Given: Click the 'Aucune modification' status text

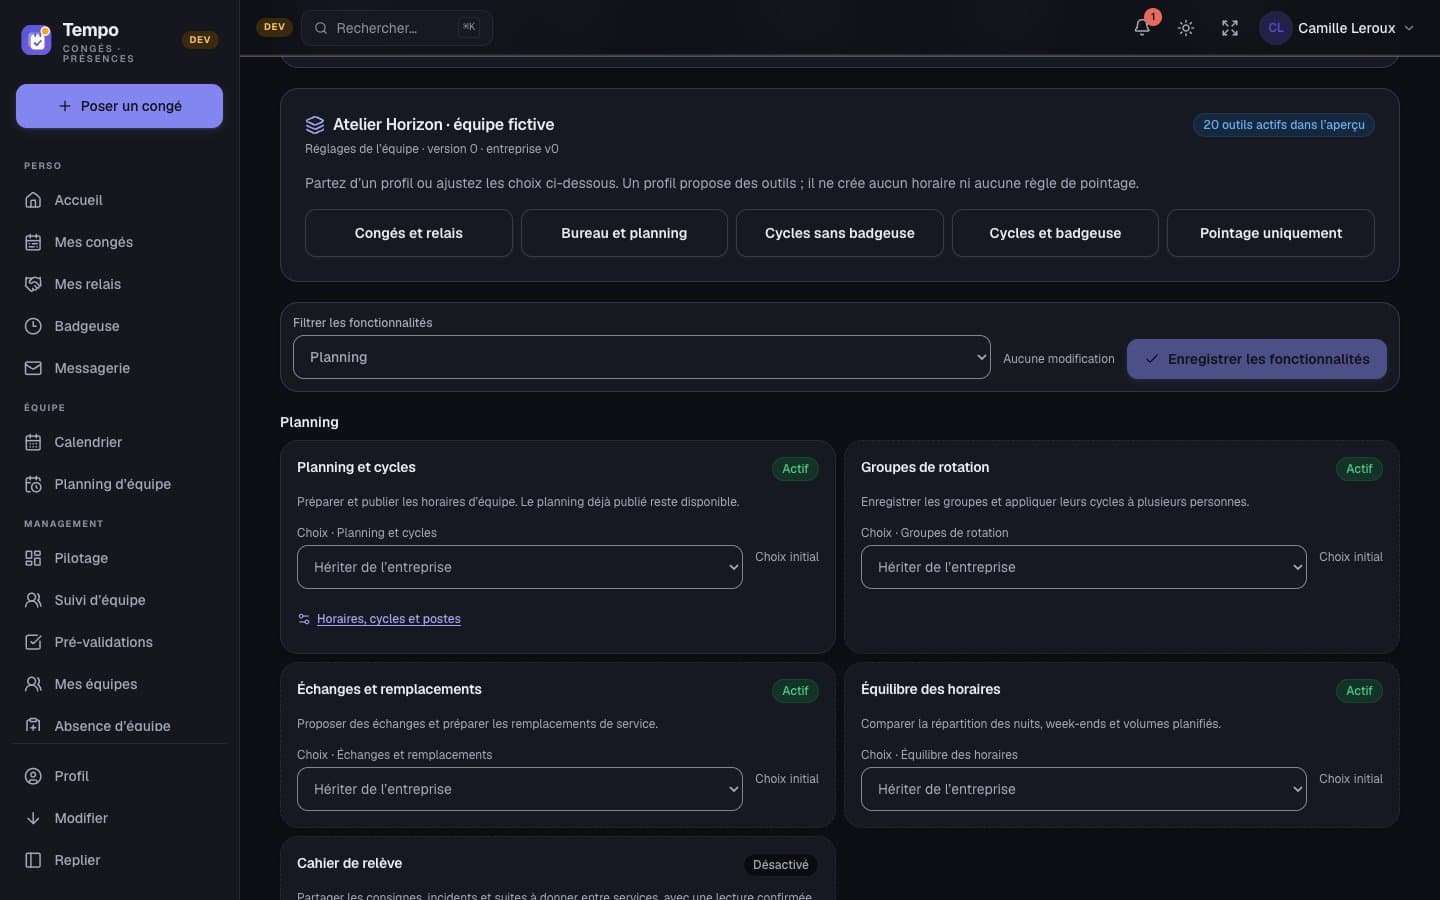Looking at the screenshot, I should (1058, 359).
